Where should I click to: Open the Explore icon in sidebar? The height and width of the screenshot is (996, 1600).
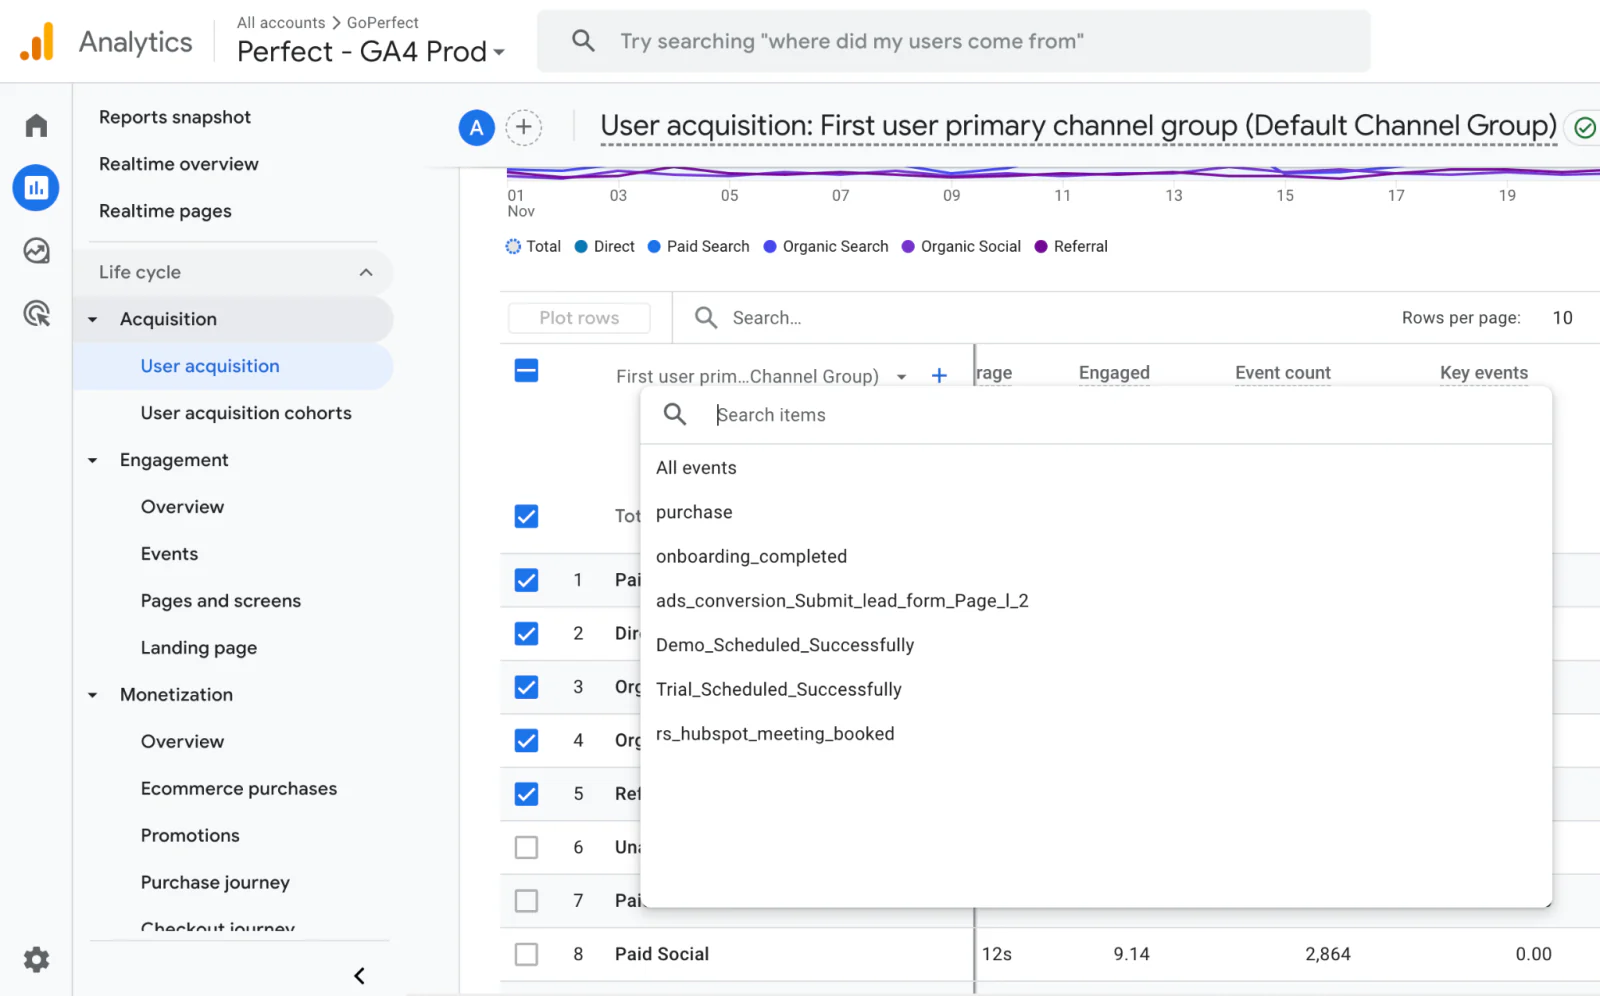pyautogui.click(x=36, y=251)
